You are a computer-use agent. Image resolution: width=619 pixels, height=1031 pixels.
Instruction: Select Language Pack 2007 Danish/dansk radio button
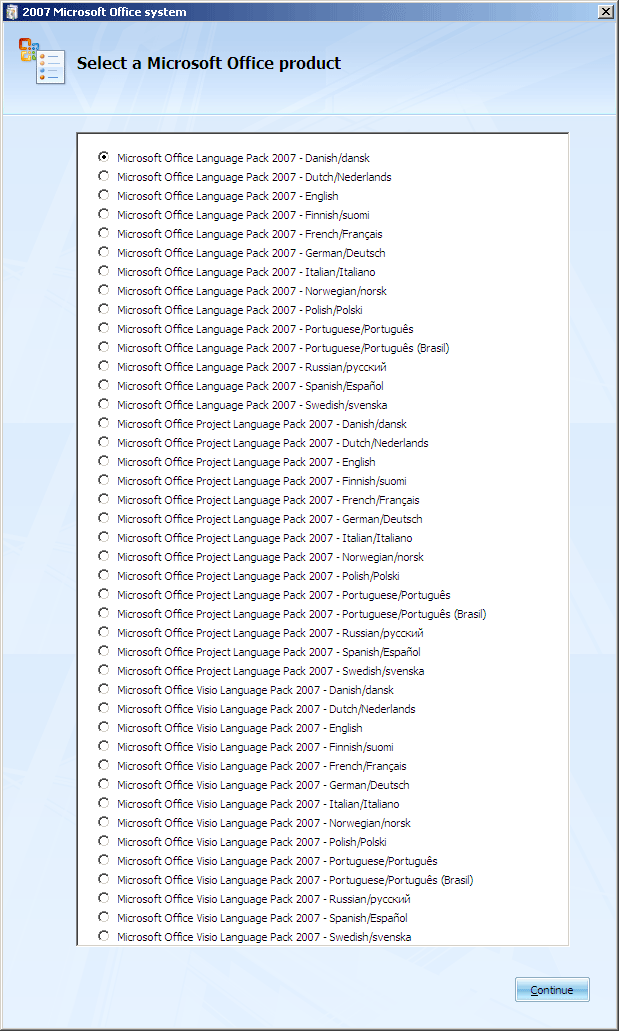point(103,157)
